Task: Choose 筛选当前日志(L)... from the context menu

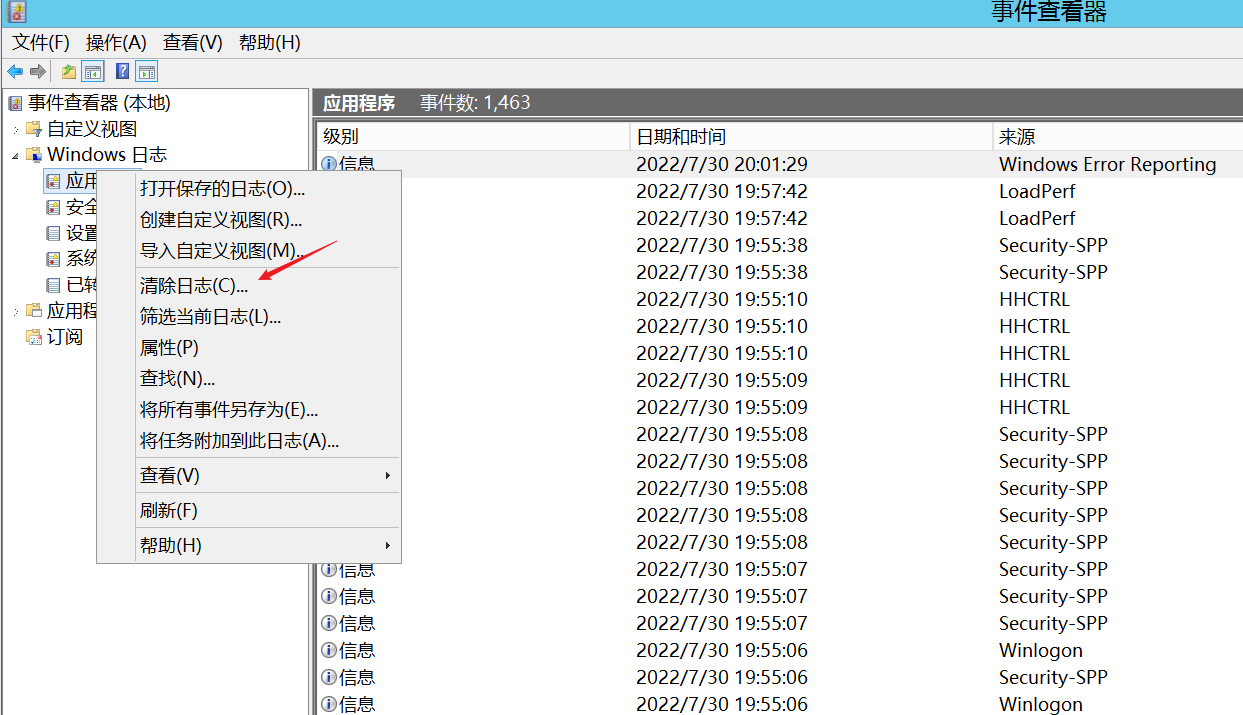Action: [210, 317]
